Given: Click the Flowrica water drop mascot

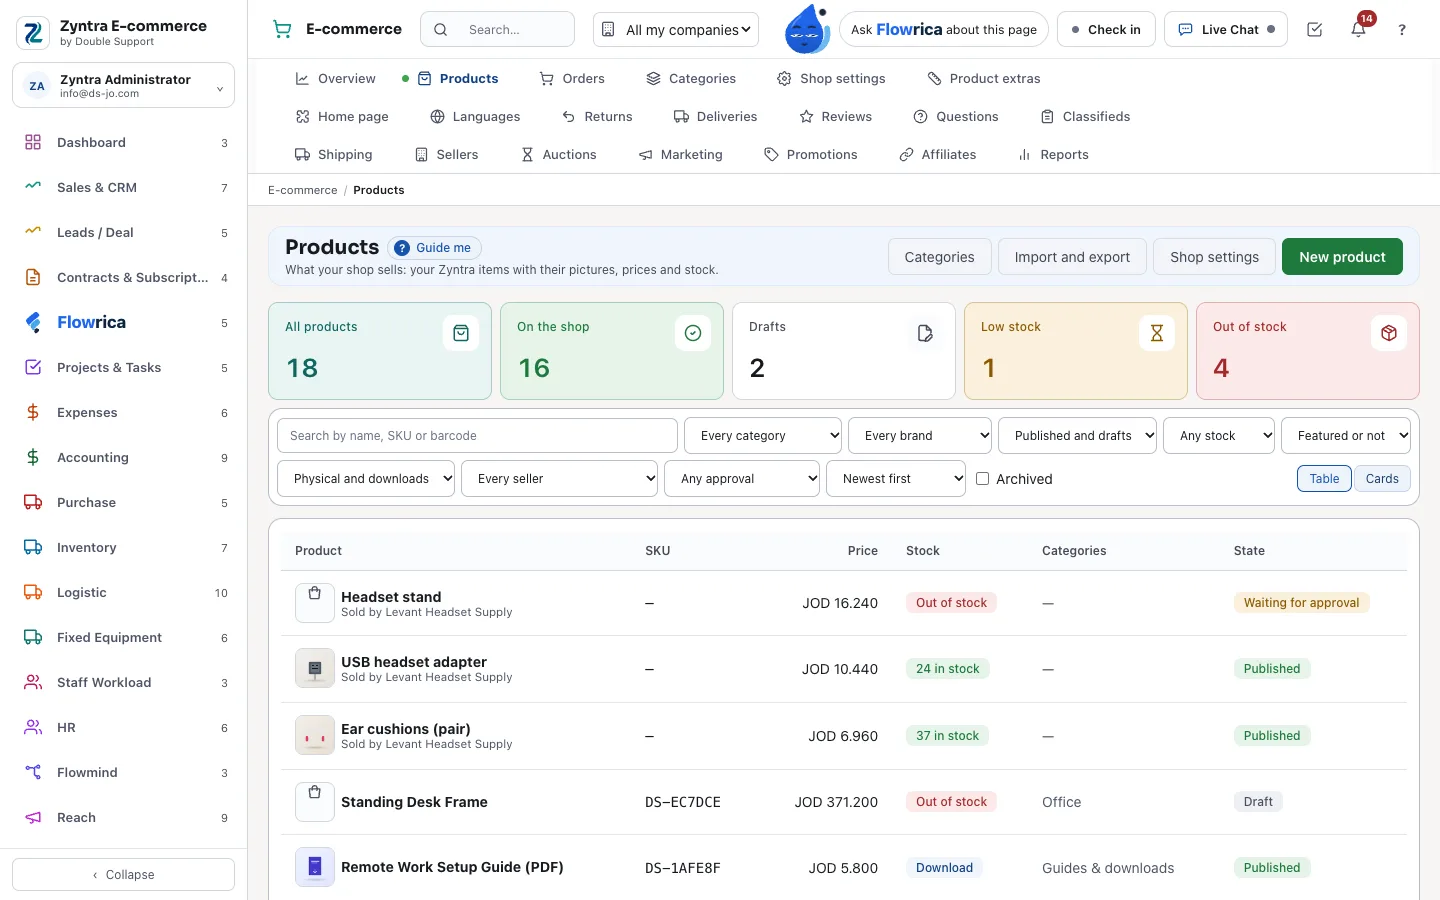Looking at the screenshot, I should coord(807,29).
